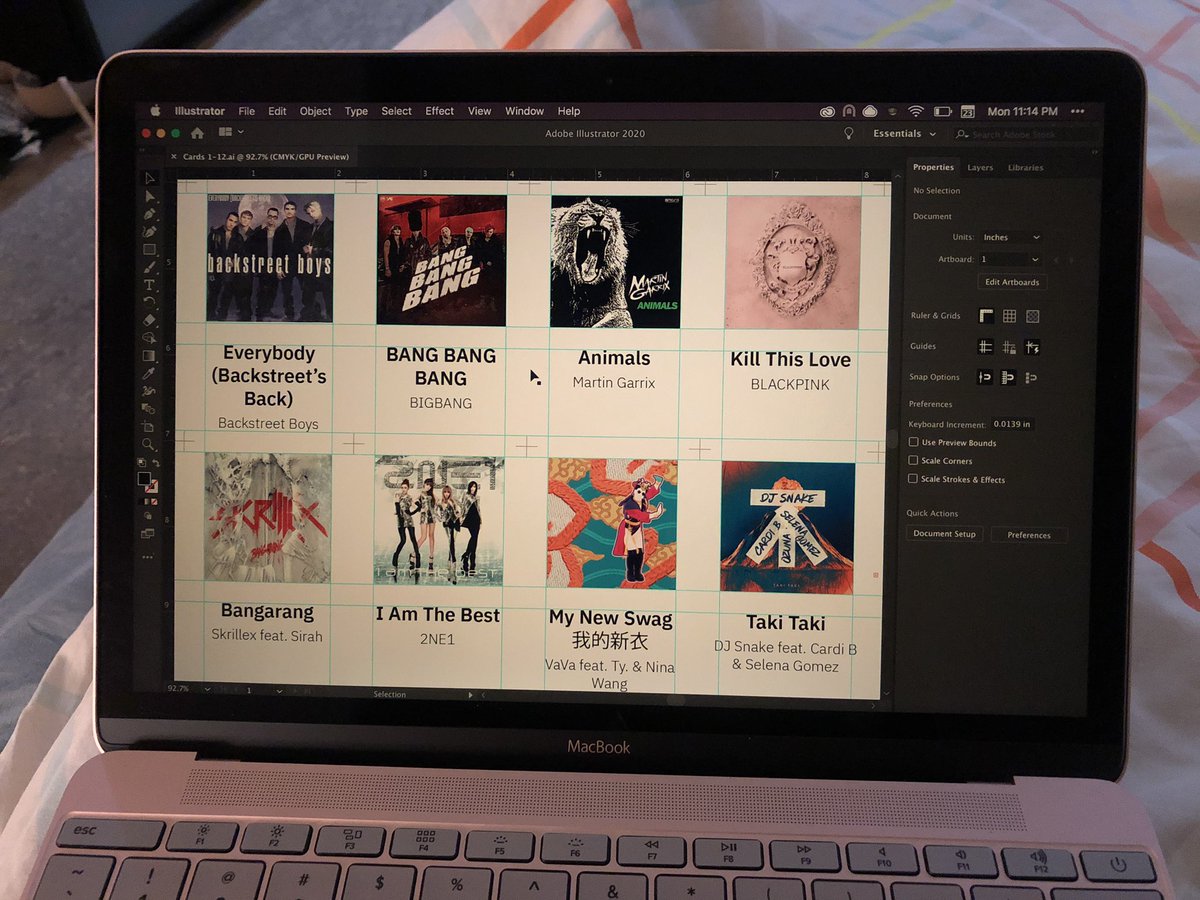This screenshot has width=1200, height=900.
Task: Switch to the Layers tab
Action: tap(980, 168)
